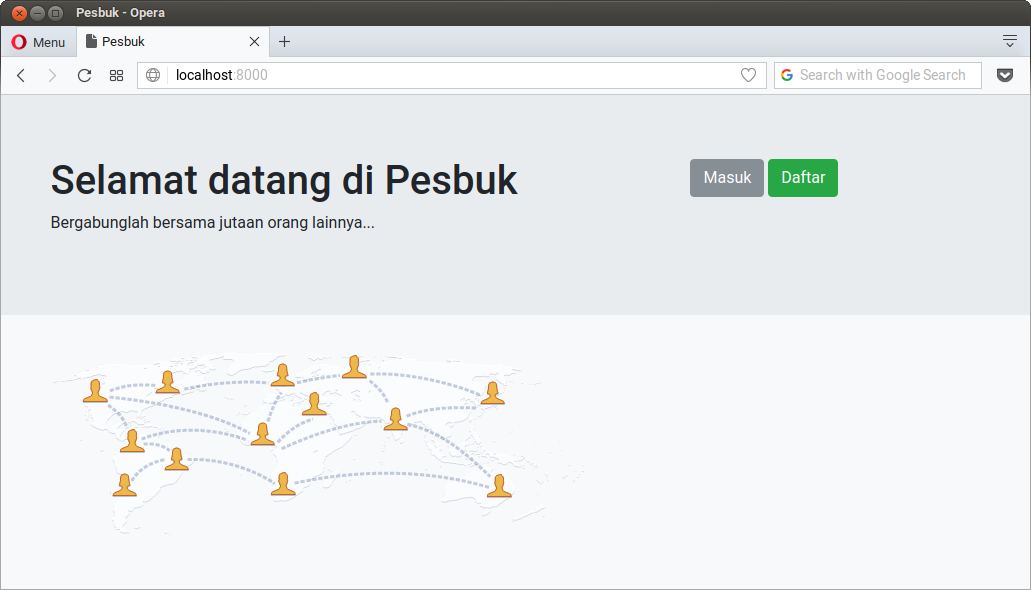
Task: Click the Selamat datang di Pesbuk heading
Action: [x=283, y=180]
